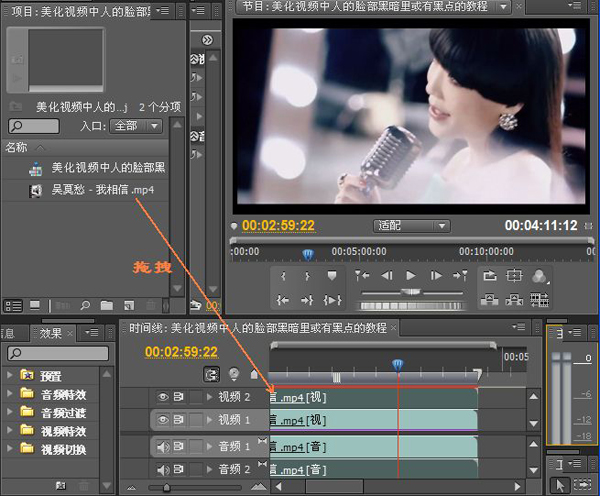
Task: Click the Lift button
Action: 489,300
